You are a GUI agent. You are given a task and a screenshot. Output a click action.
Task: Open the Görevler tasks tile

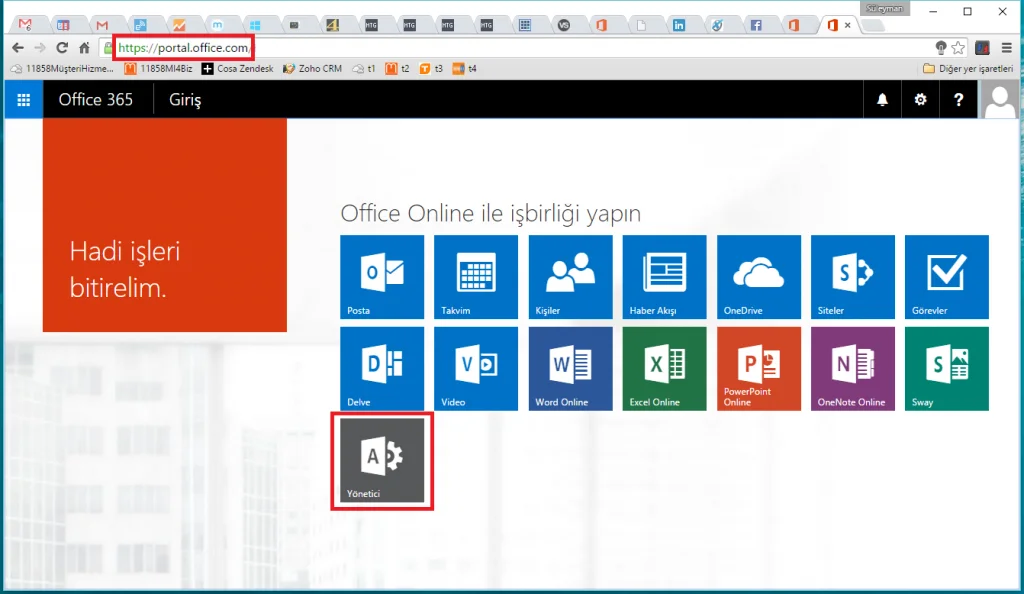click(x=946, y=277)
